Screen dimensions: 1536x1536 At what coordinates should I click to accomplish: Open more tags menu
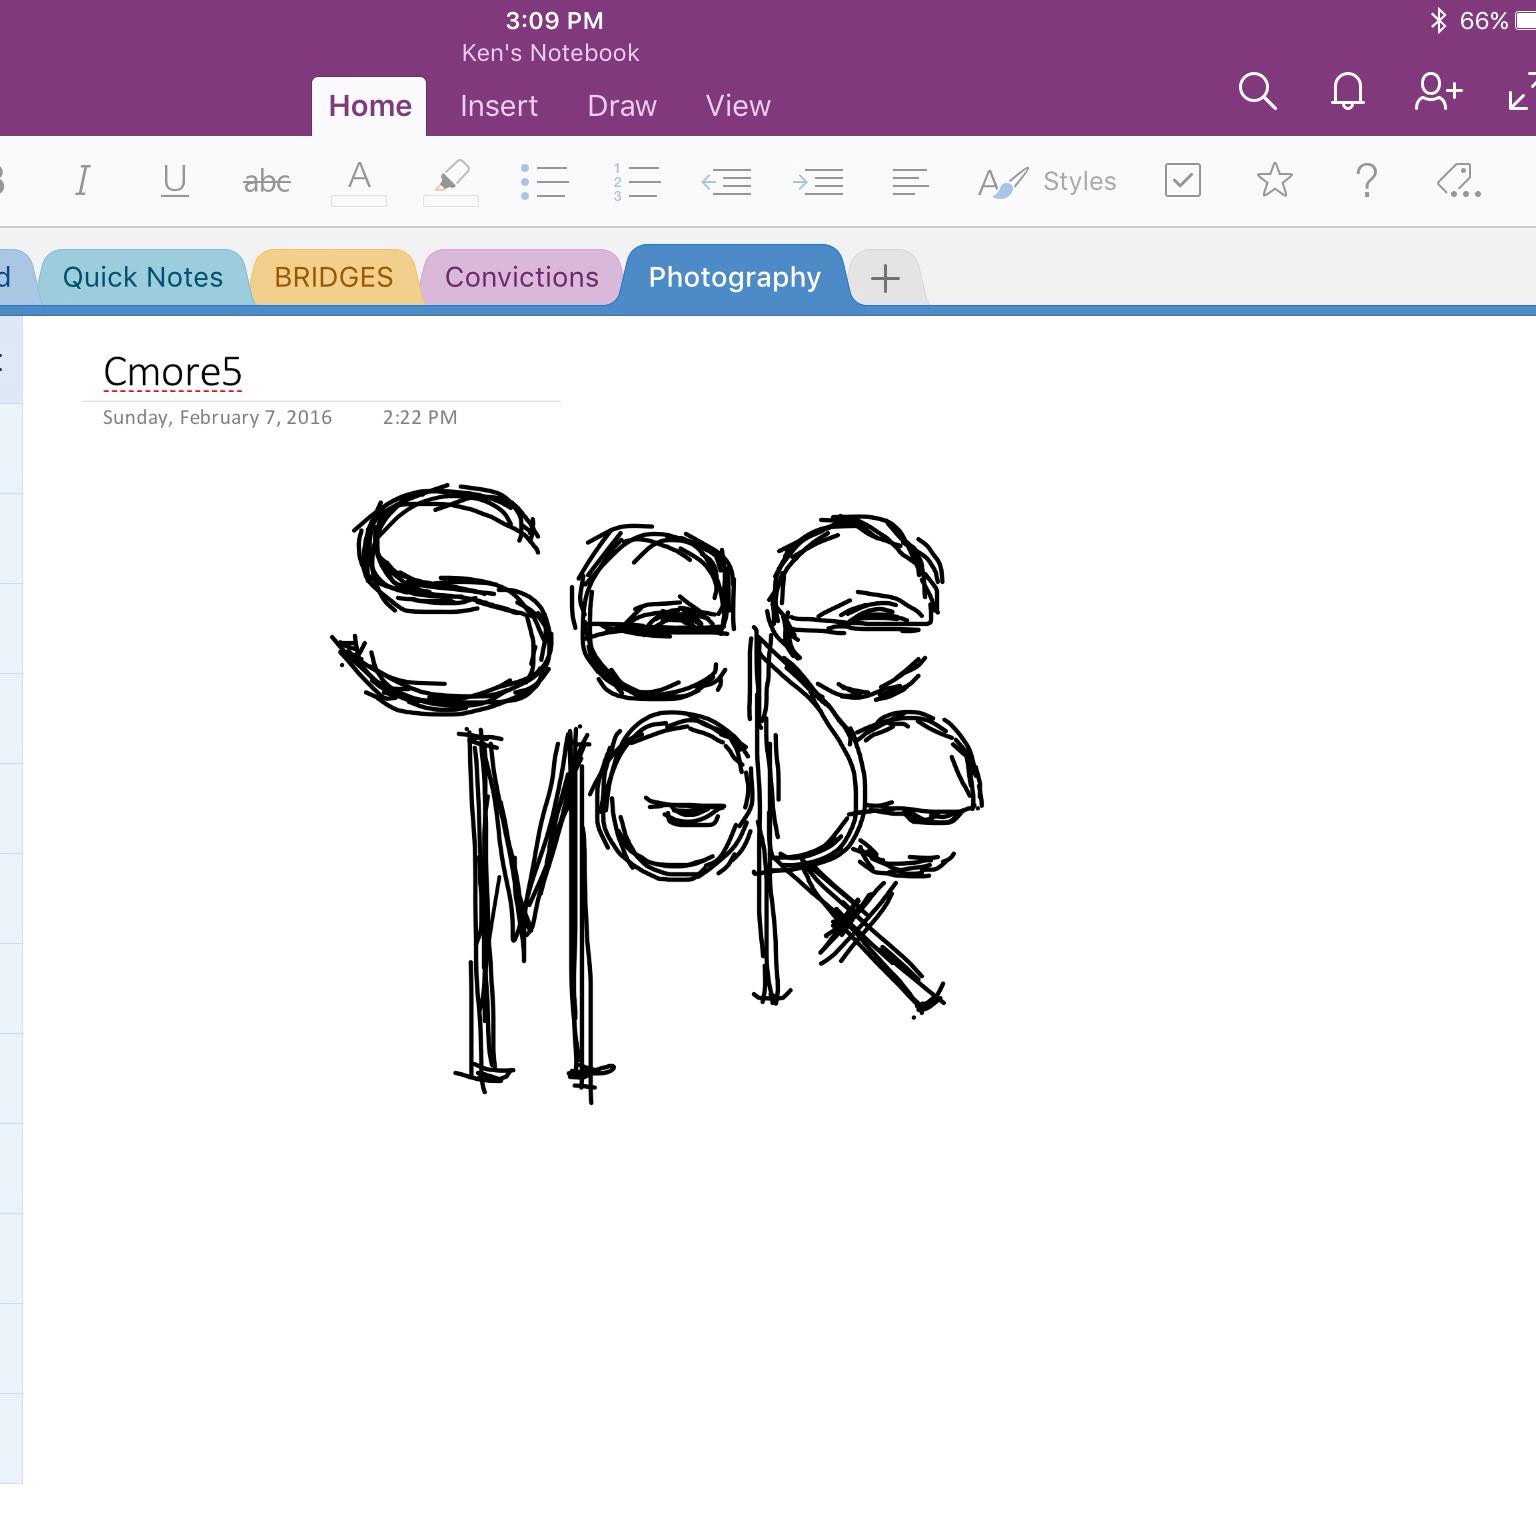coord(1459,181)
